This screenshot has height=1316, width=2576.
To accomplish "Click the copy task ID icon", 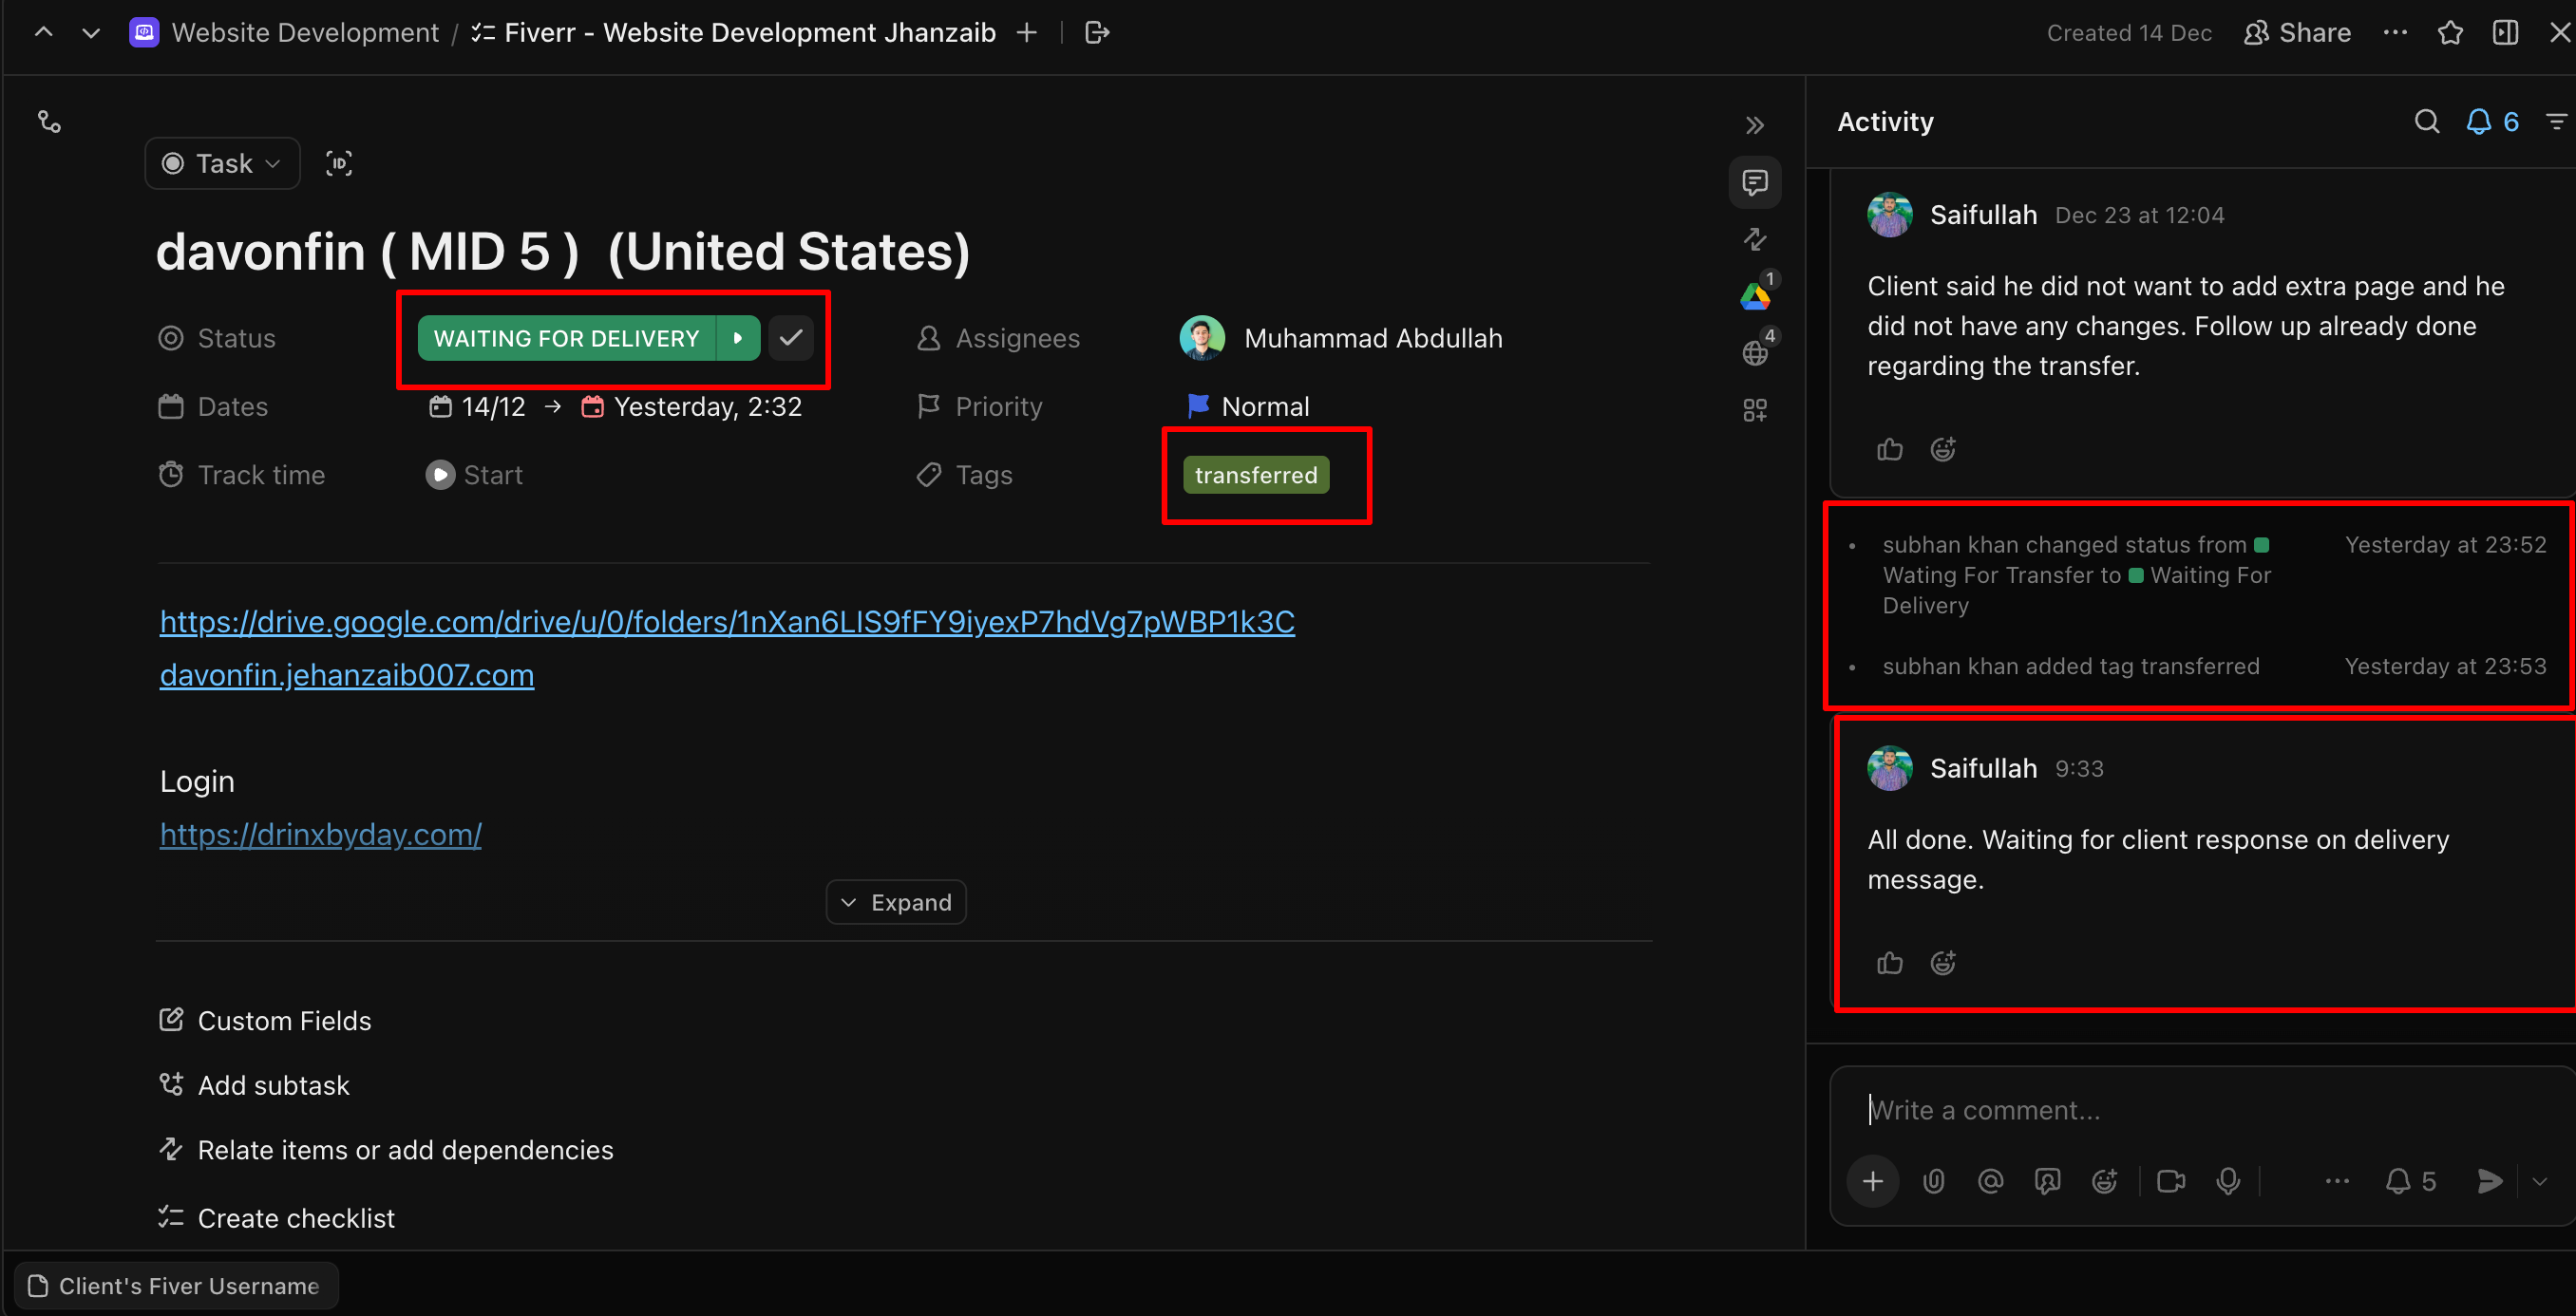I will [339, 163].
